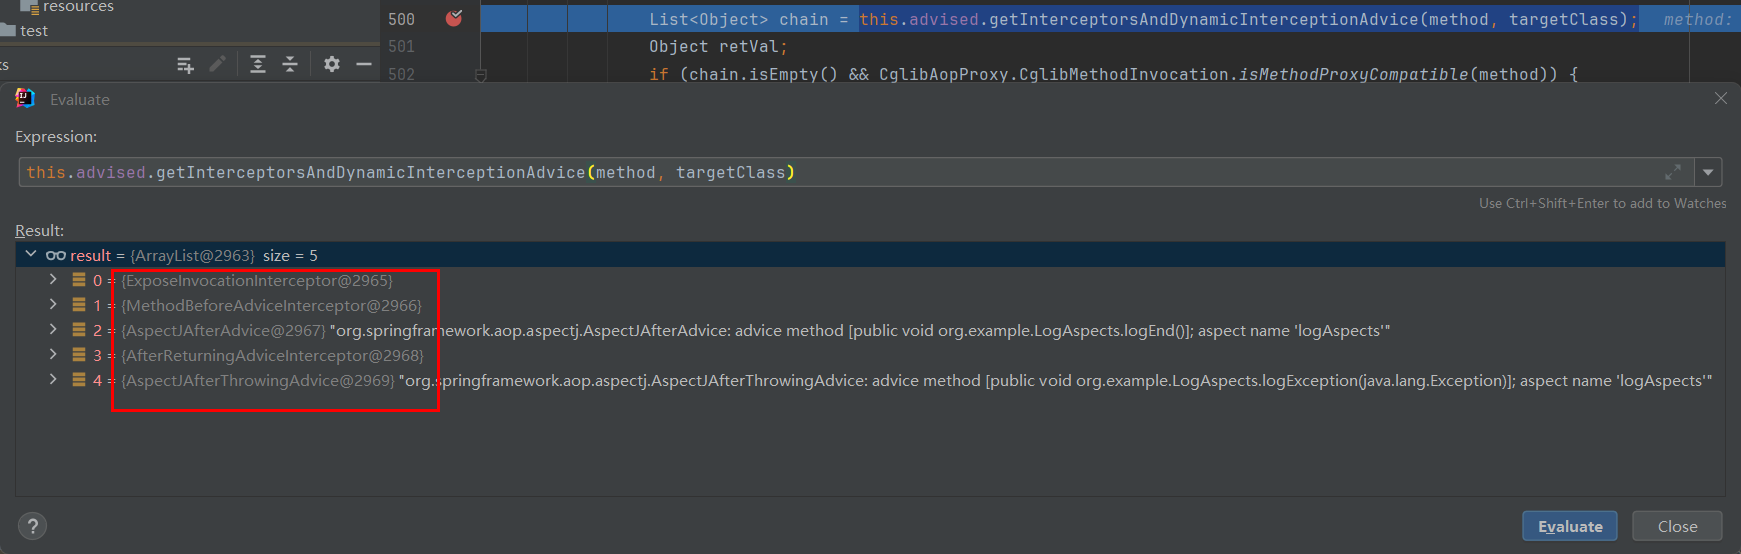Close the Evaluate dialog with X
Screen dimensions: 1741x554
point(1721,98)
